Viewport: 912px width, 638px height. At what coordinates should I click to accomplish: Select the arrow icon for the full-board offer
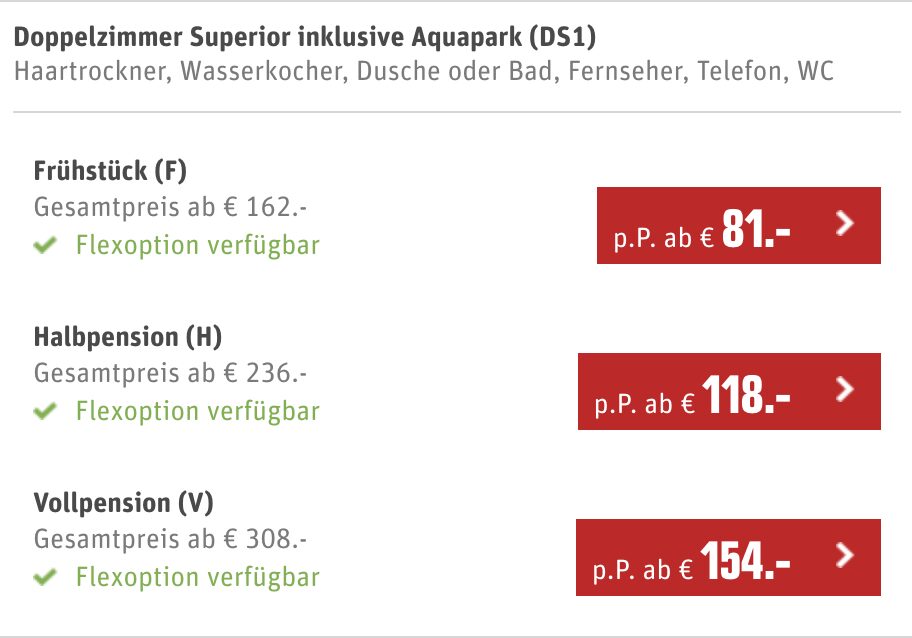[x=844, y=558]
